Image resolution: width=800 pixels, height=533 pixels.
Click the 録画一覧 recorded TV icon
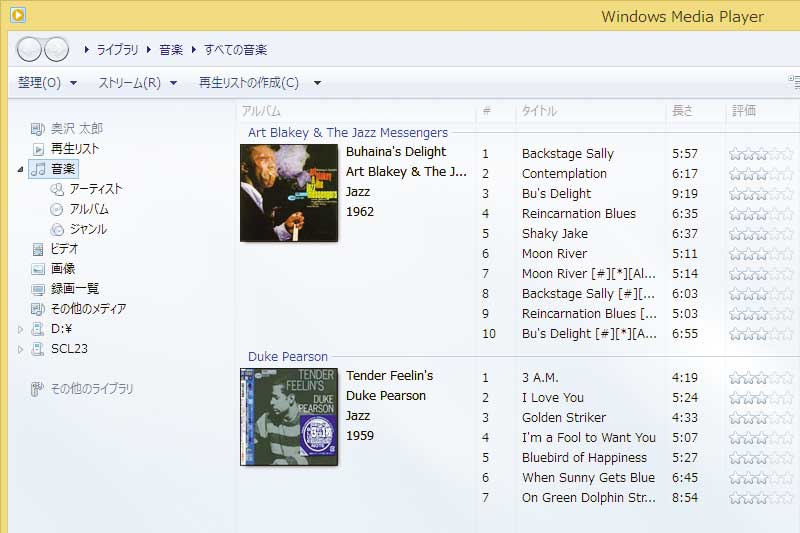tap(38, 289)
